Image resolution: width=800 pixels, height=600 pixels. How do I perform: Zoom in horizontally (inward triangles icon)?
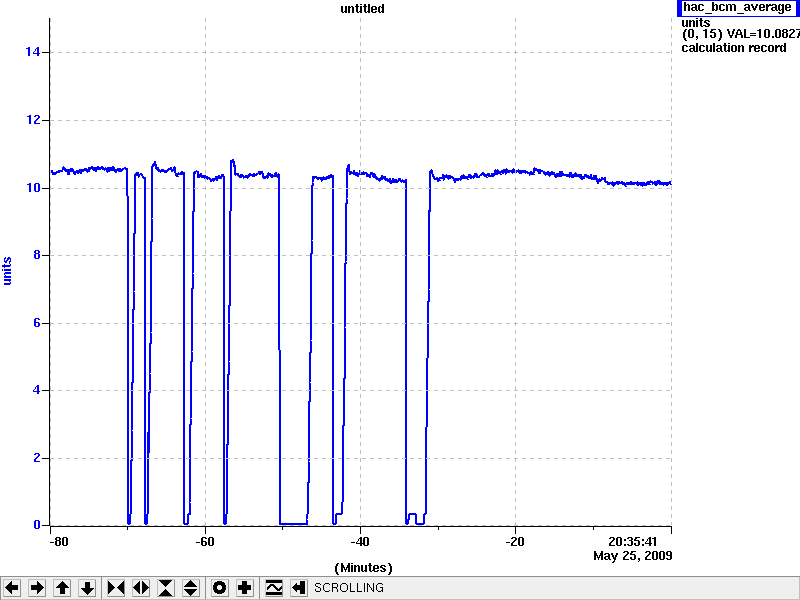(x=116, y=588)
